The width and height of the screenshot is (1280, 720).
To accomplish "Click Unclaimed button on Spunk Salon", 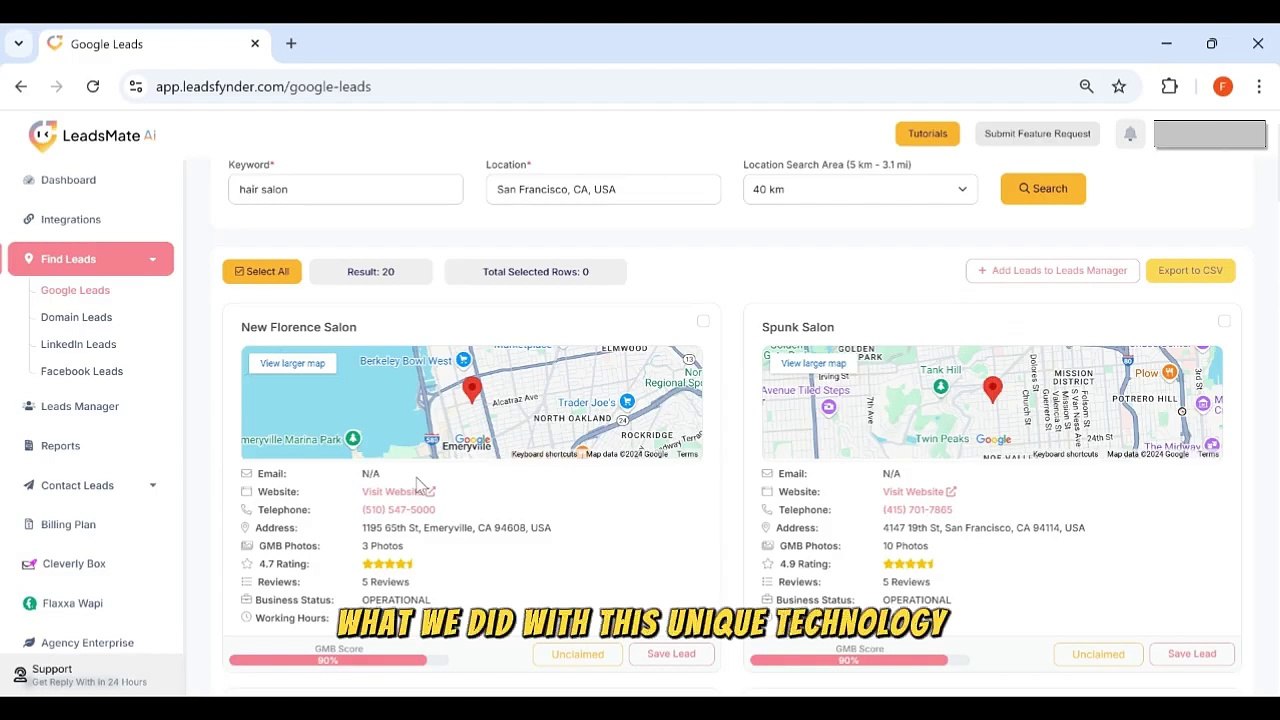I will 1098,654.
